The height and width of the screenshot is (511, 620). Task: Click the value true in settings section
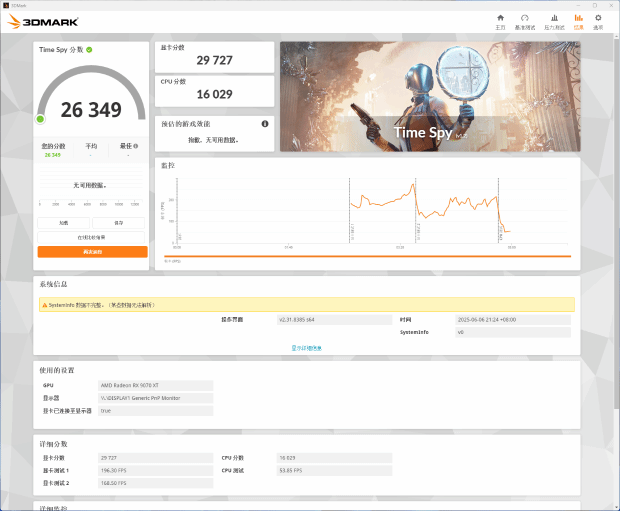[x=155, y=411]
